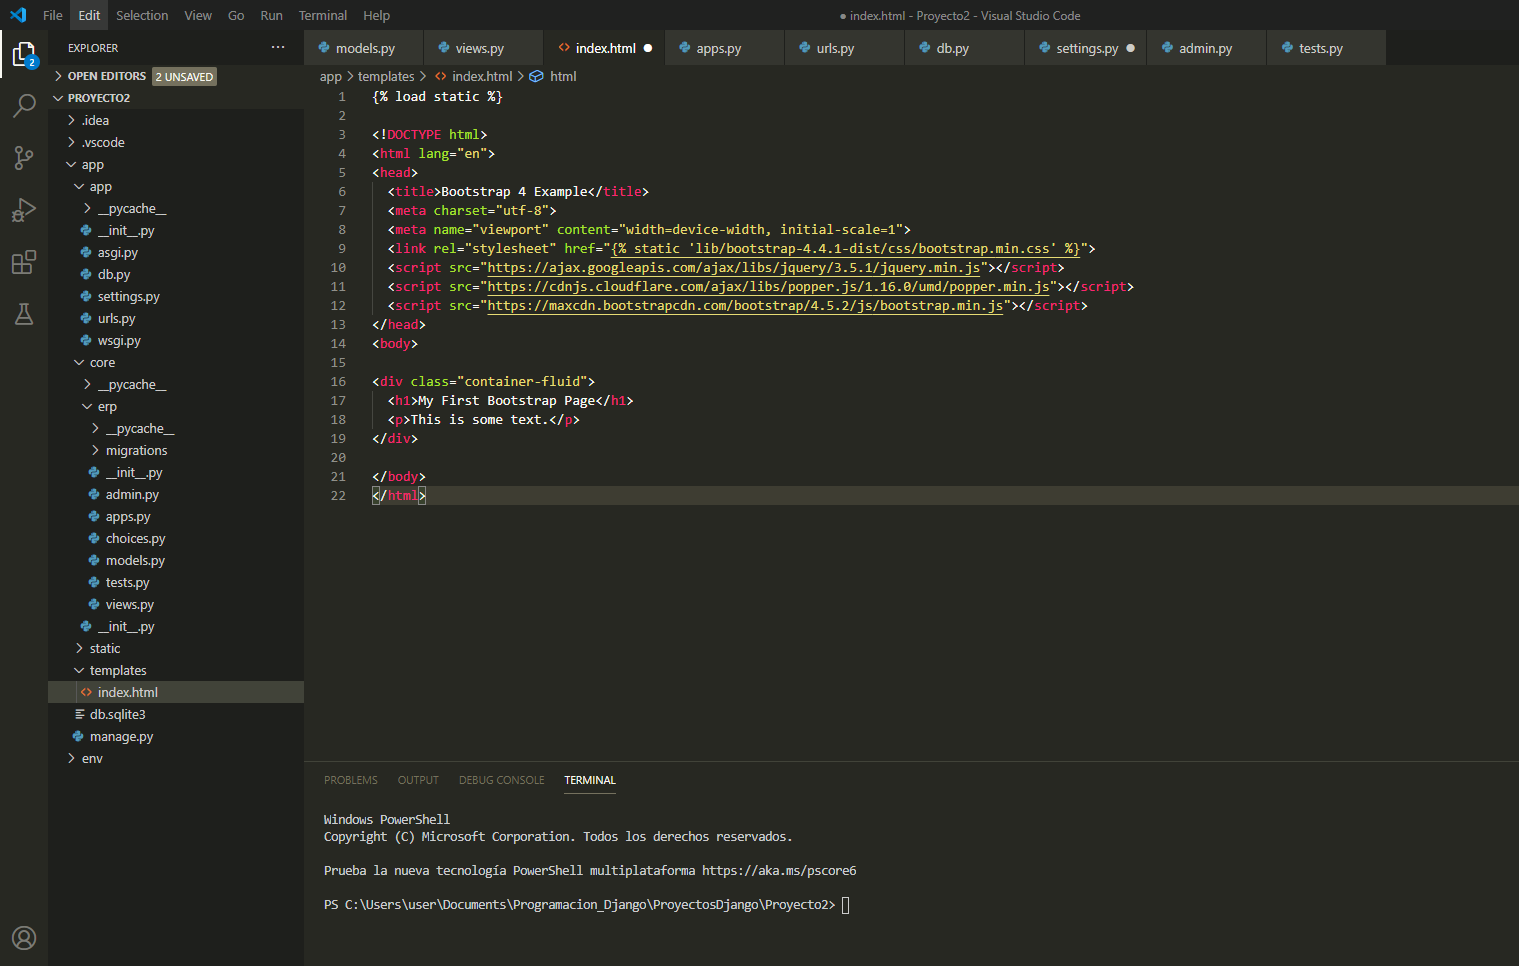The image size is (1519, 966).
Task: Switch to apps.py editor tab
Action: (x=725, y=48)
